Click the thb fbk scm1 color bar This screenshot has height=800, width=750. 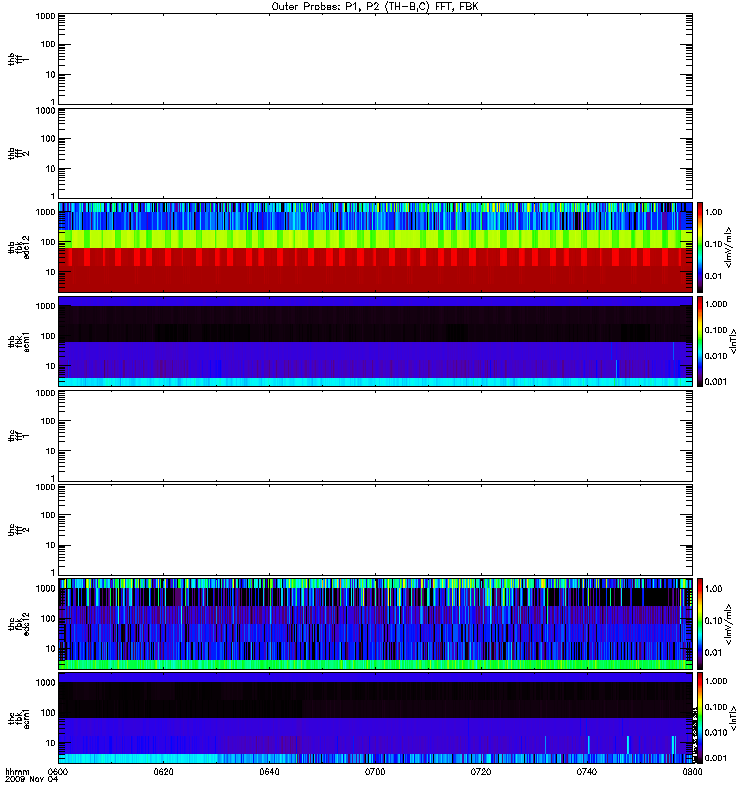click(700, 341)
